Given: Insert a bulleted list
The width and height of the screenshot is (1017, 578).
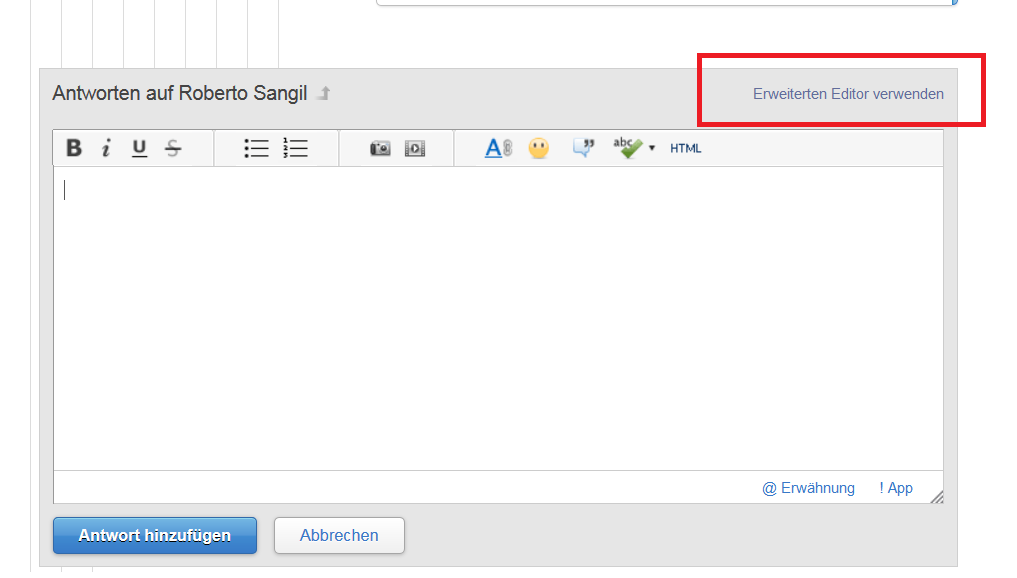Looking at the screenshot, I should (256, 148).
